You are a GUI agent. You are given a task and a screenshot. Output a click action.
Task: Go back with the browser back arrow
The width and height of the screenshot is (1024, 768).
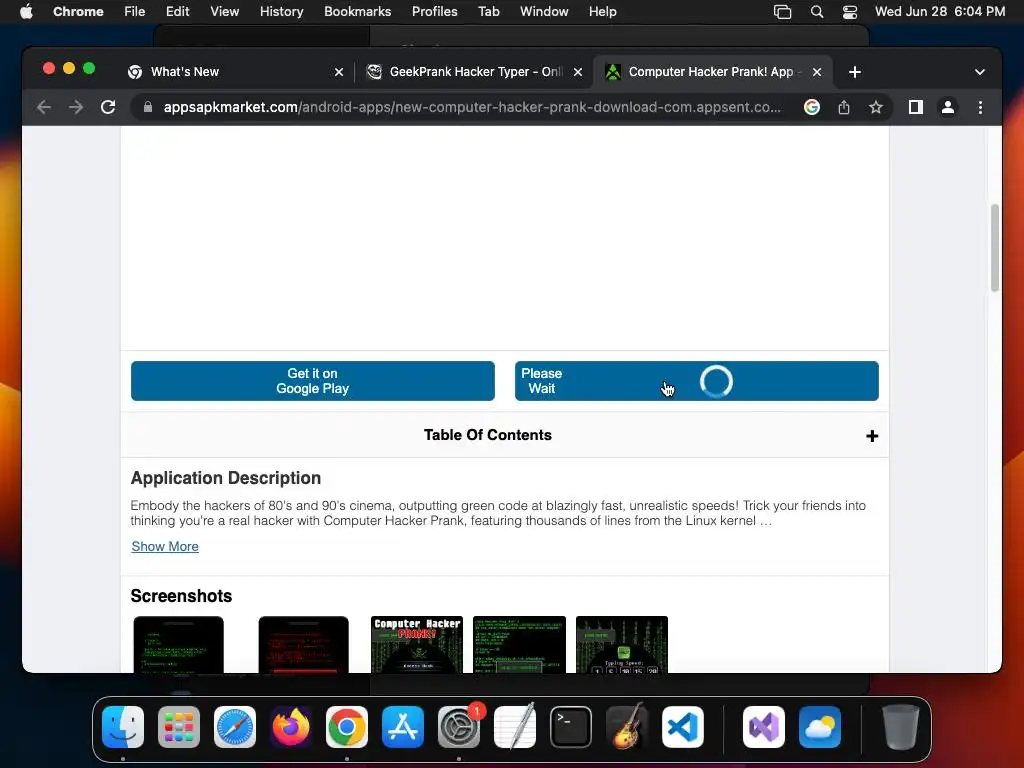coord(44,107)
